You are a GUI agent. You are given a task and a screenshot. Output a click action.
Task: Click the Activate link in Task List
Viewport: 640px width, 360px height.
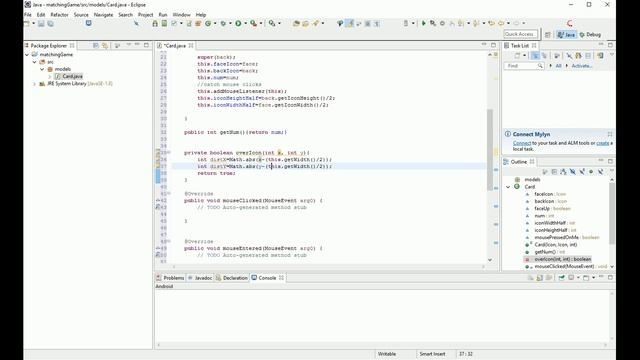pyautogui.click(x=582, y=66)
